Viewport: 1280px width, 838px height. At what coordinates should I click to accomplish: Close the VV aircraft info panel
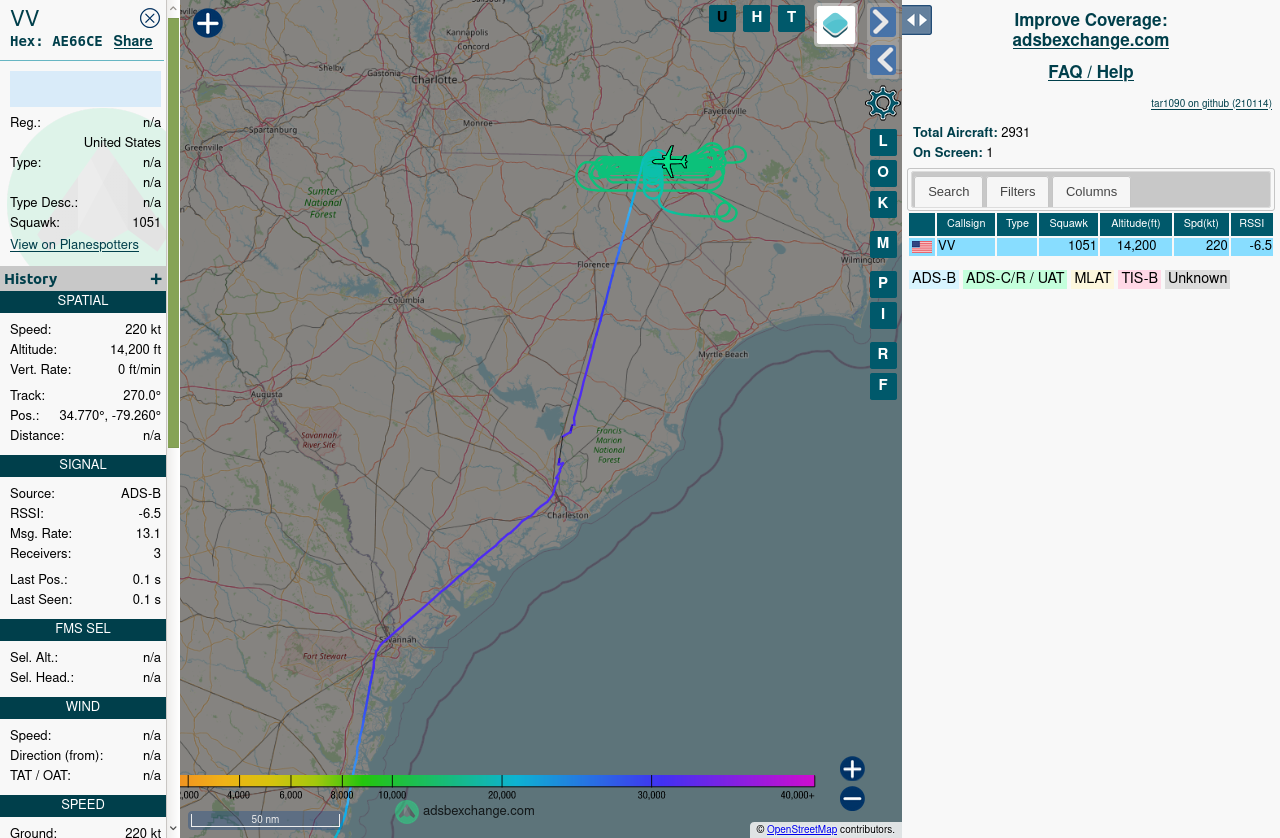tap(150, 18)
